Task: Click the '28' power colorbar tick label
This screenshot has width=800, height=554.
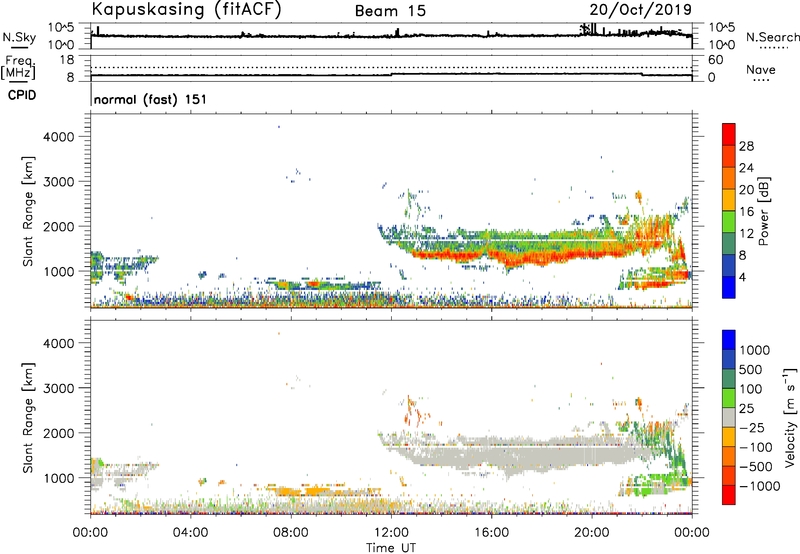Action: [746, 146]
